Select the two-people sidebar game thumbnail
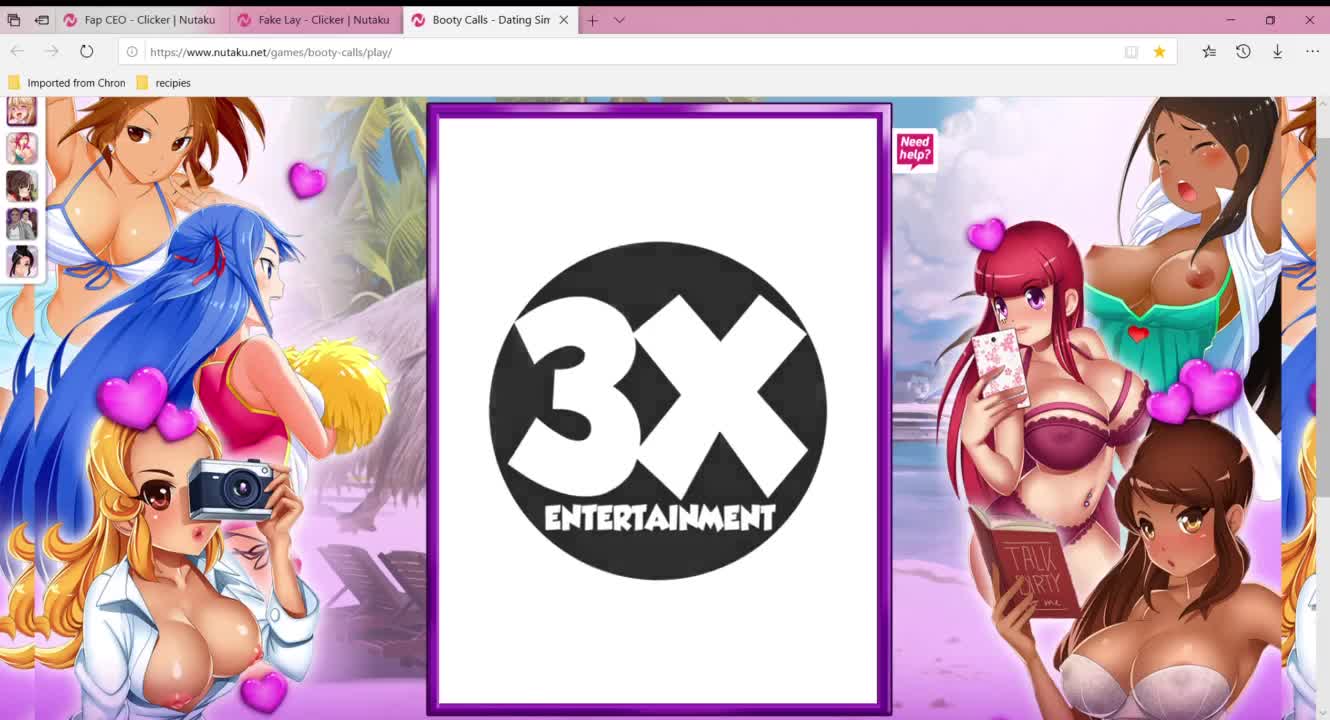 click(x=22, y=224)
